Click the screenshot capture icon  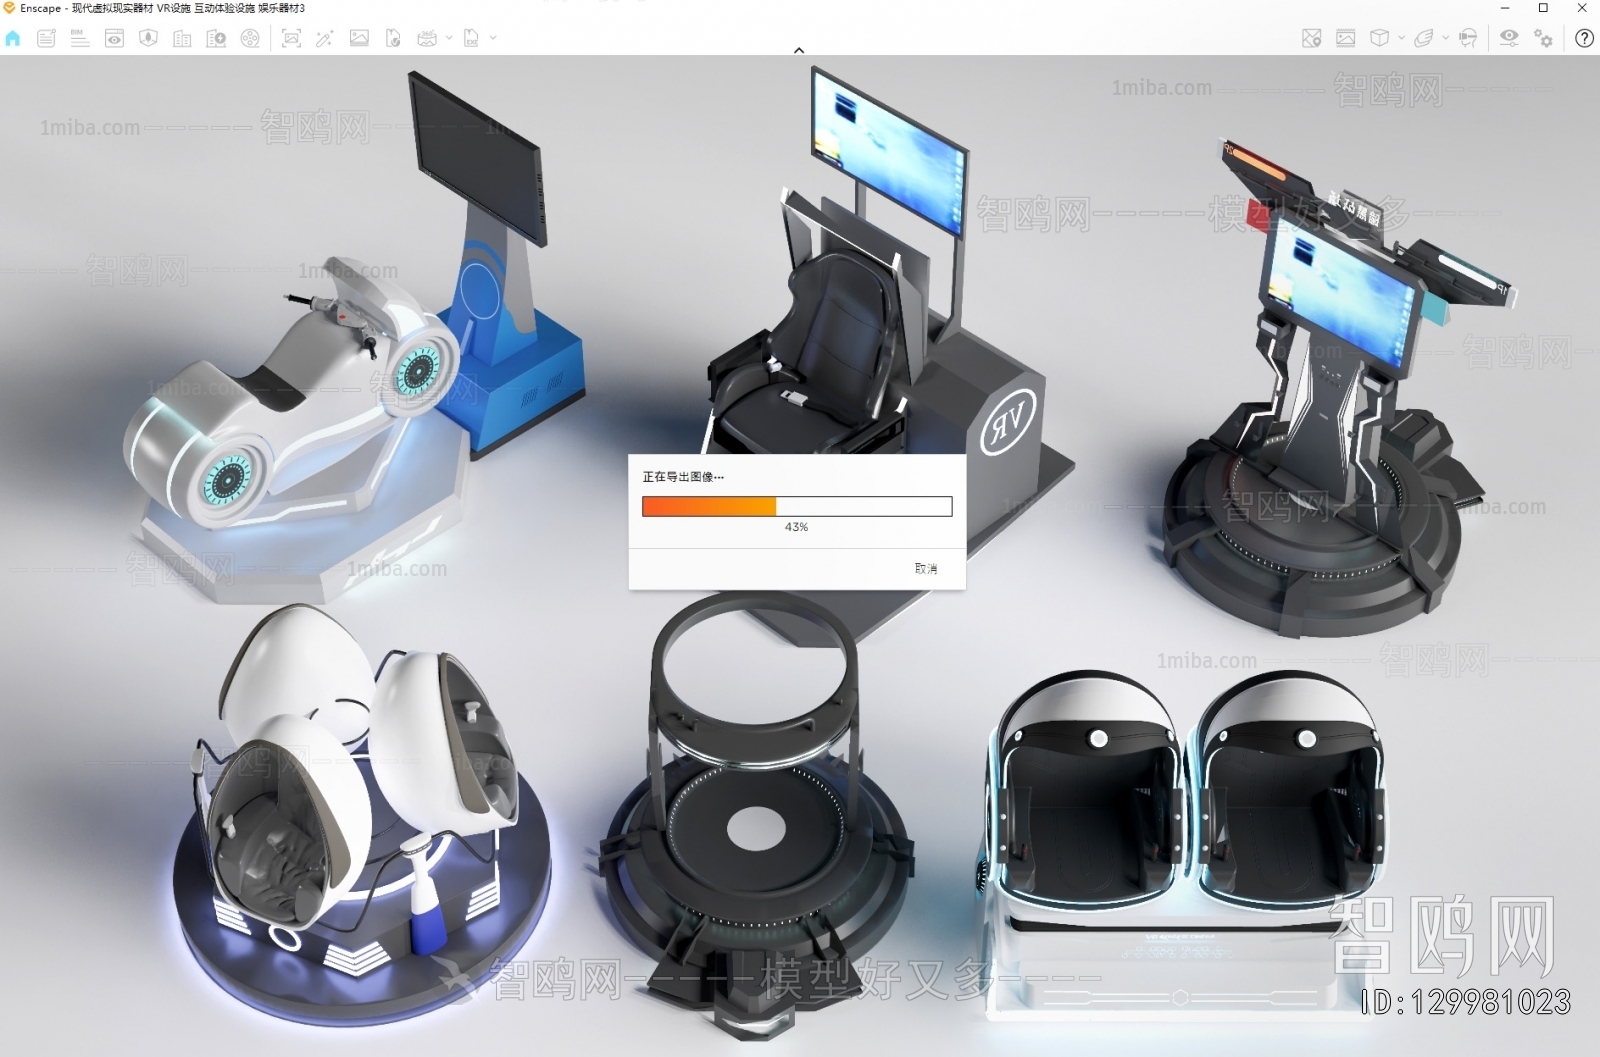point(291,38)
